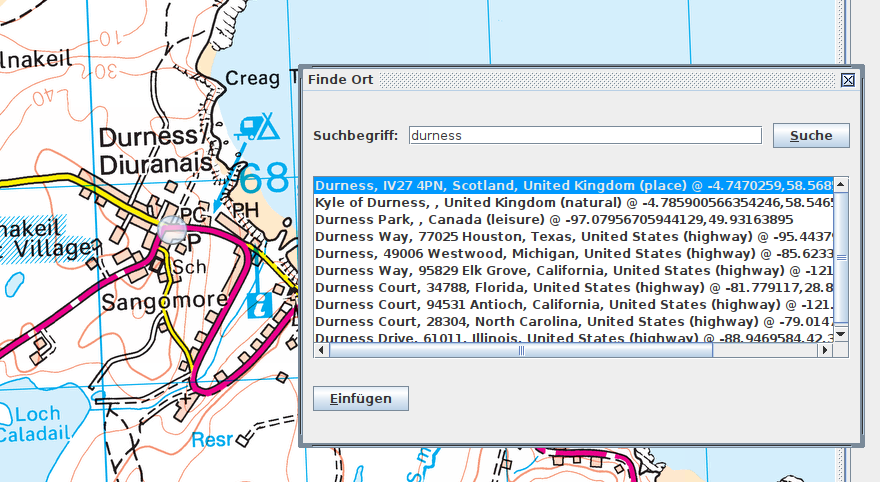Click the Sch school label on map
Viewport: 880px width, 482px height.
187,268
